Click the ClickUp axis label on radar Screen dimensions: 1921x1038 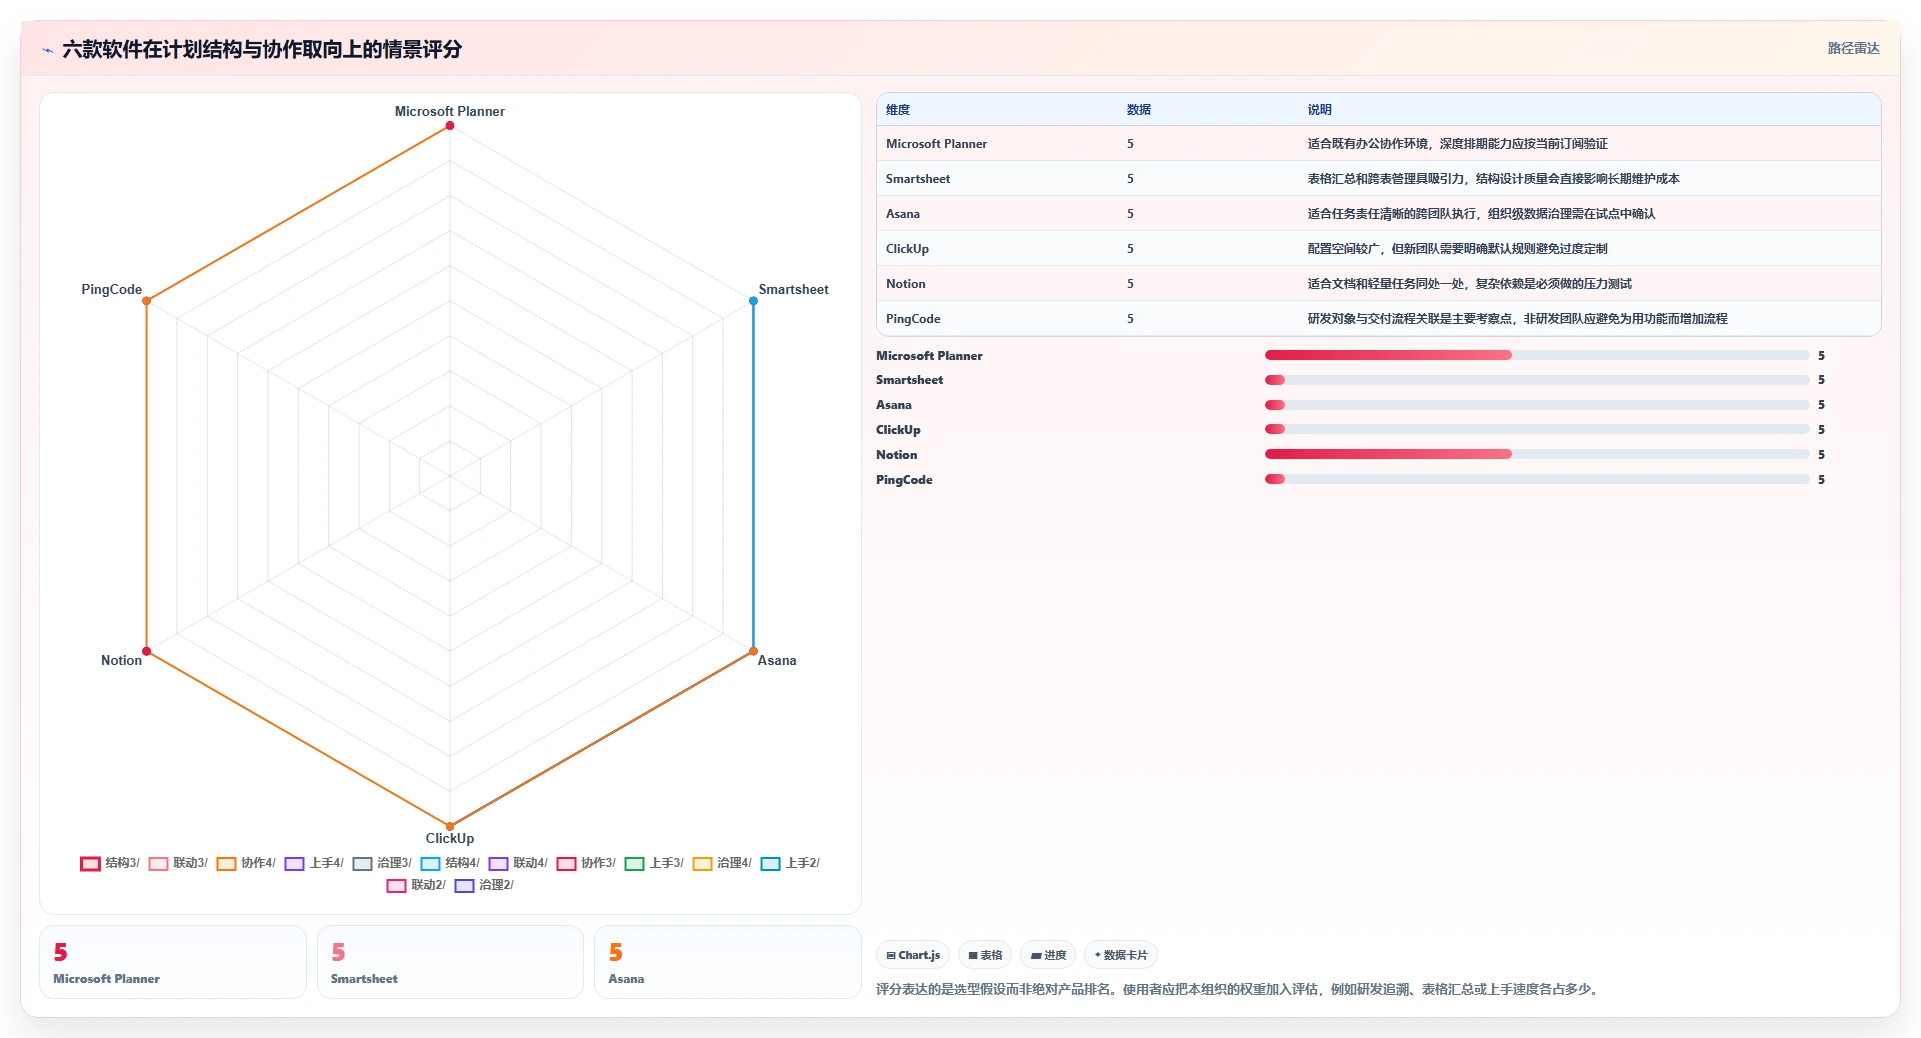pyautogui.click(x=450, y=838)
